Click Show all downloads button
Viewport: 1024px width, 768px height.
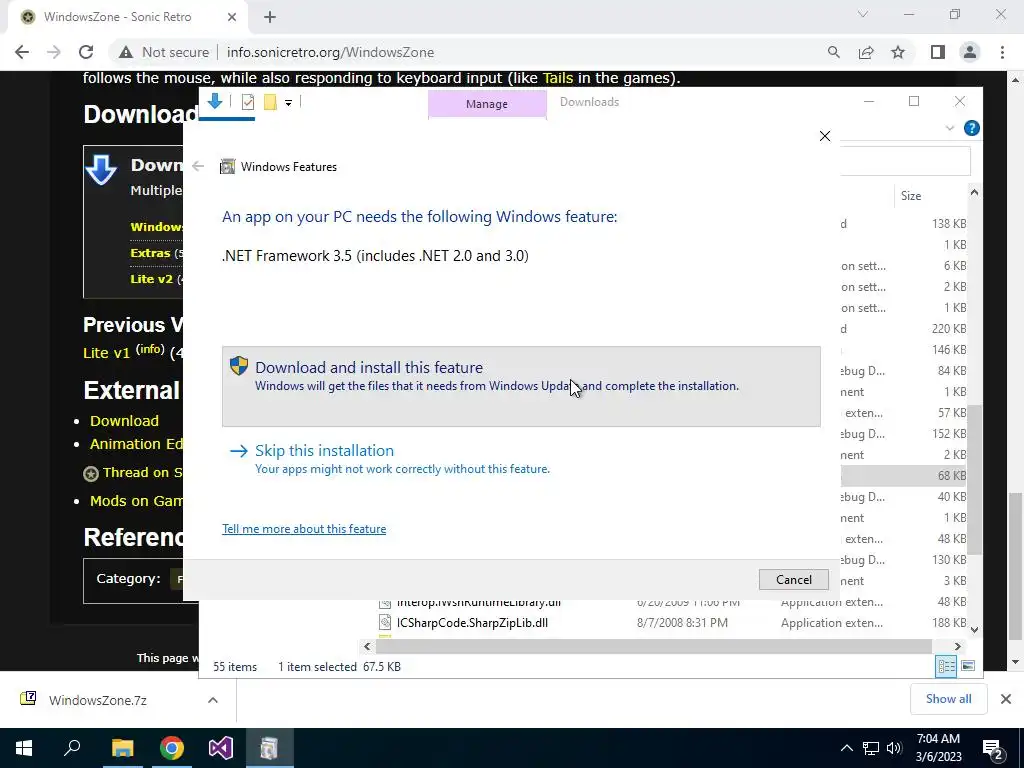948,699
